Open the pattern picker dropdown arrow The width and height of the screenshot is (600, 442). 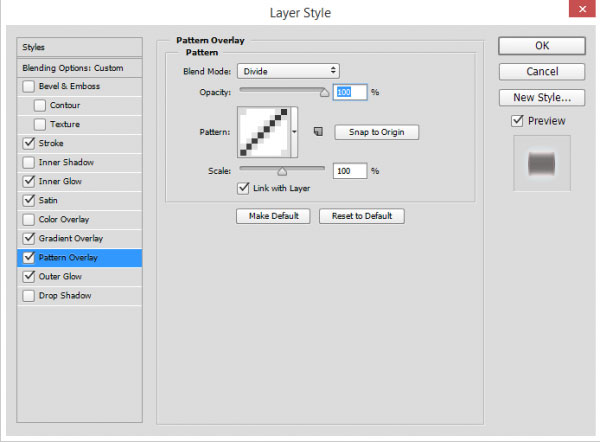click(x=294, y=132)
